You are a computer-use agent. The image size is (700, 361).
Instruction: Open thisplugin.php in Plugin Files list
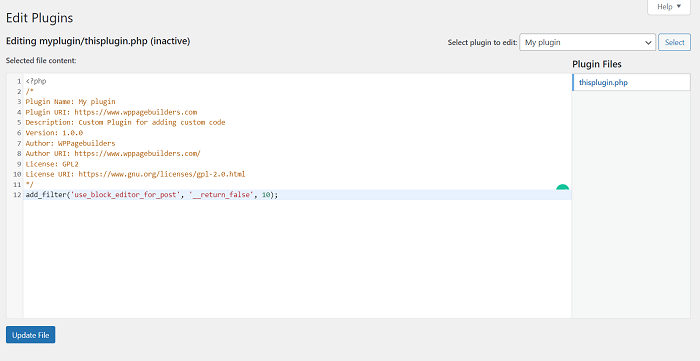603,83
